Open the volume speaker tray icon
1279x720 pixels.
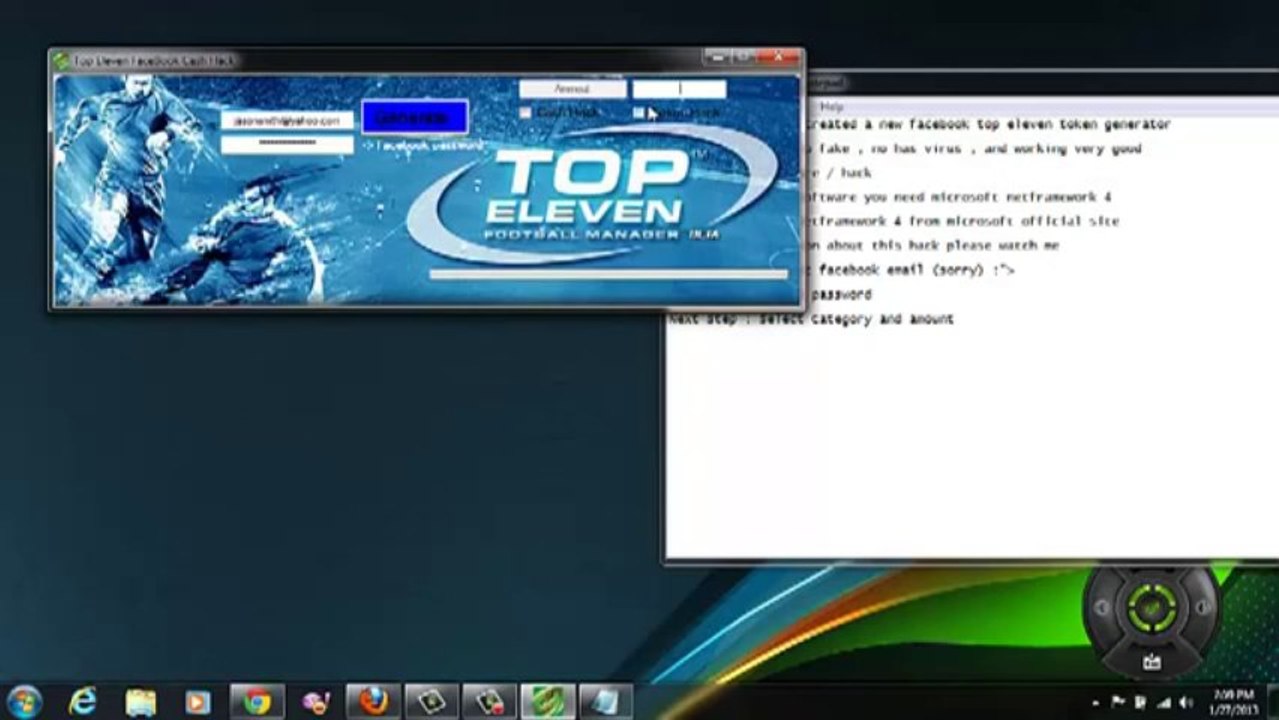coord(1186,702)
